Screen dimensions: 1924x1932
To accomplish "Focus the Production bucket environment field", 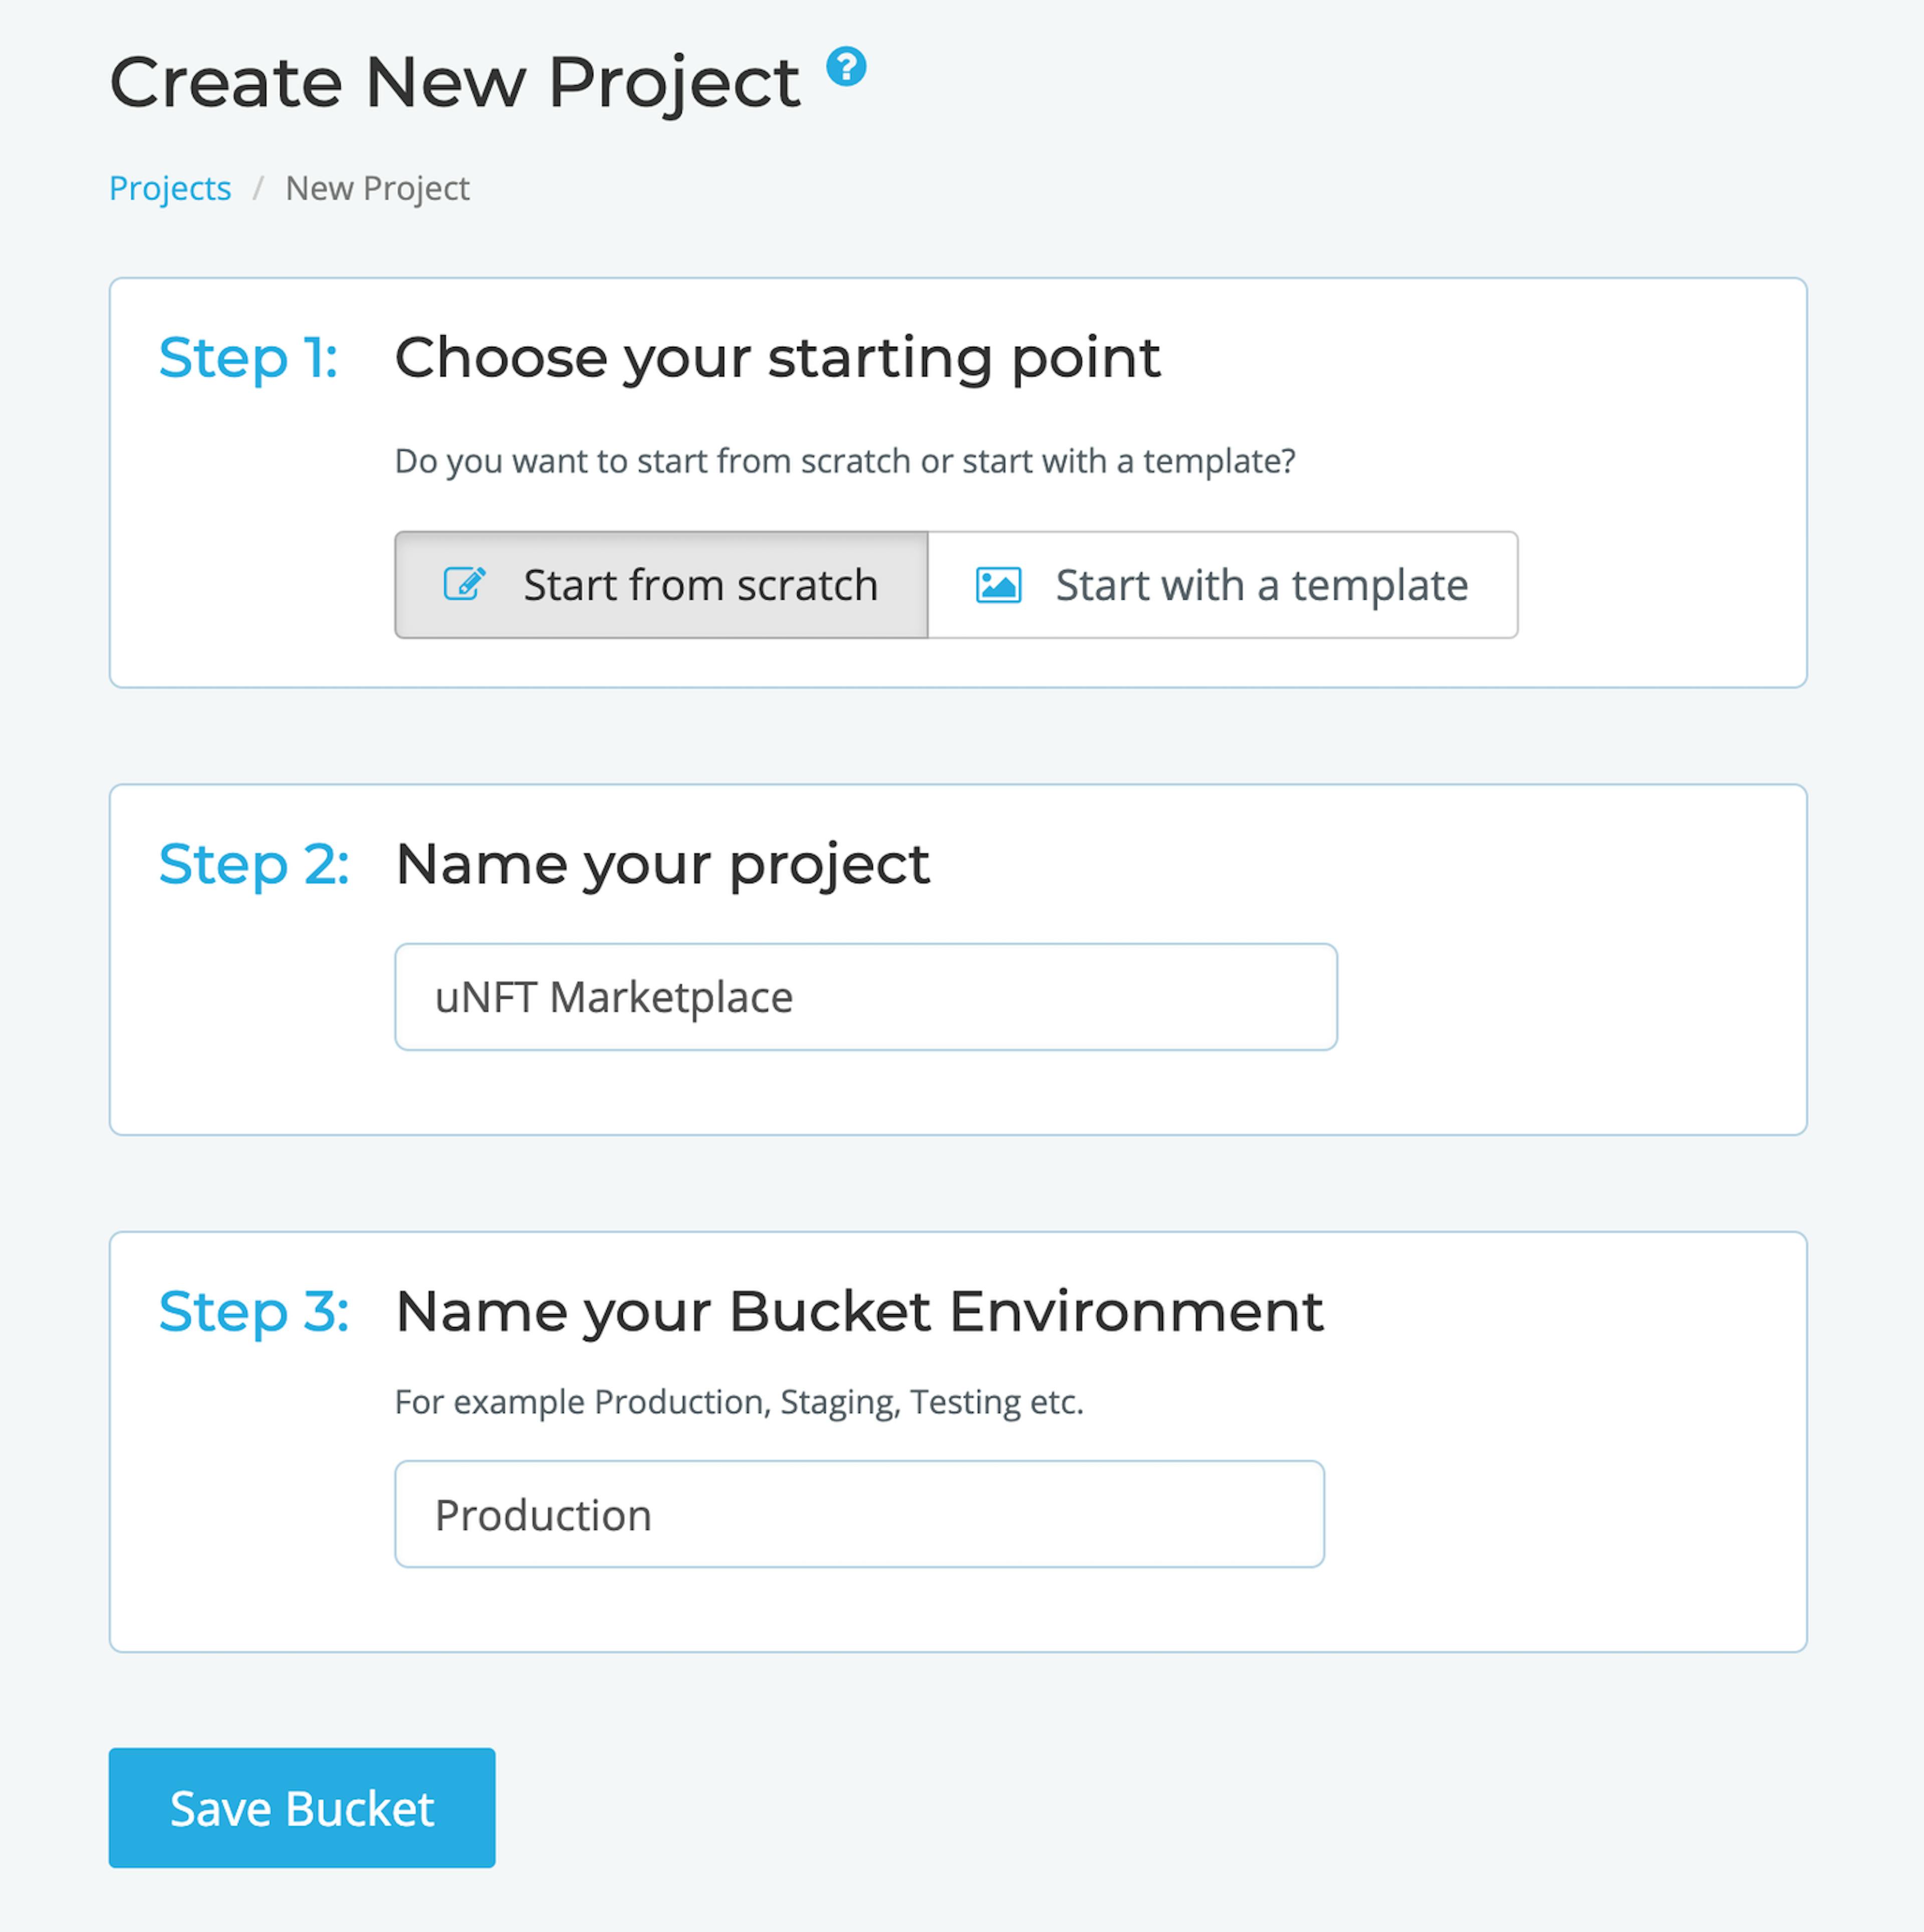I will (860, 1514).
